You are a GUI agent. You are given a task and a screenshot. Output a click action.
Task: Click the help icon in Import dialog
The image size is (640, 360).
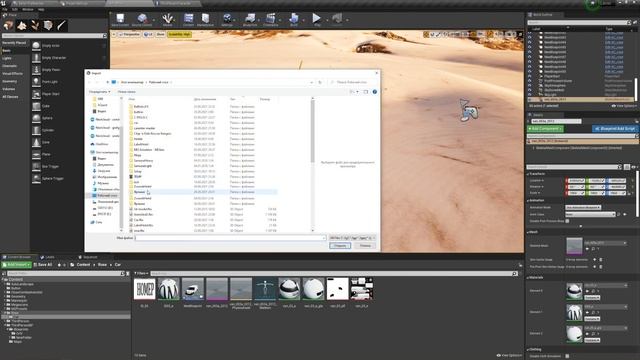tap(375, 92)
